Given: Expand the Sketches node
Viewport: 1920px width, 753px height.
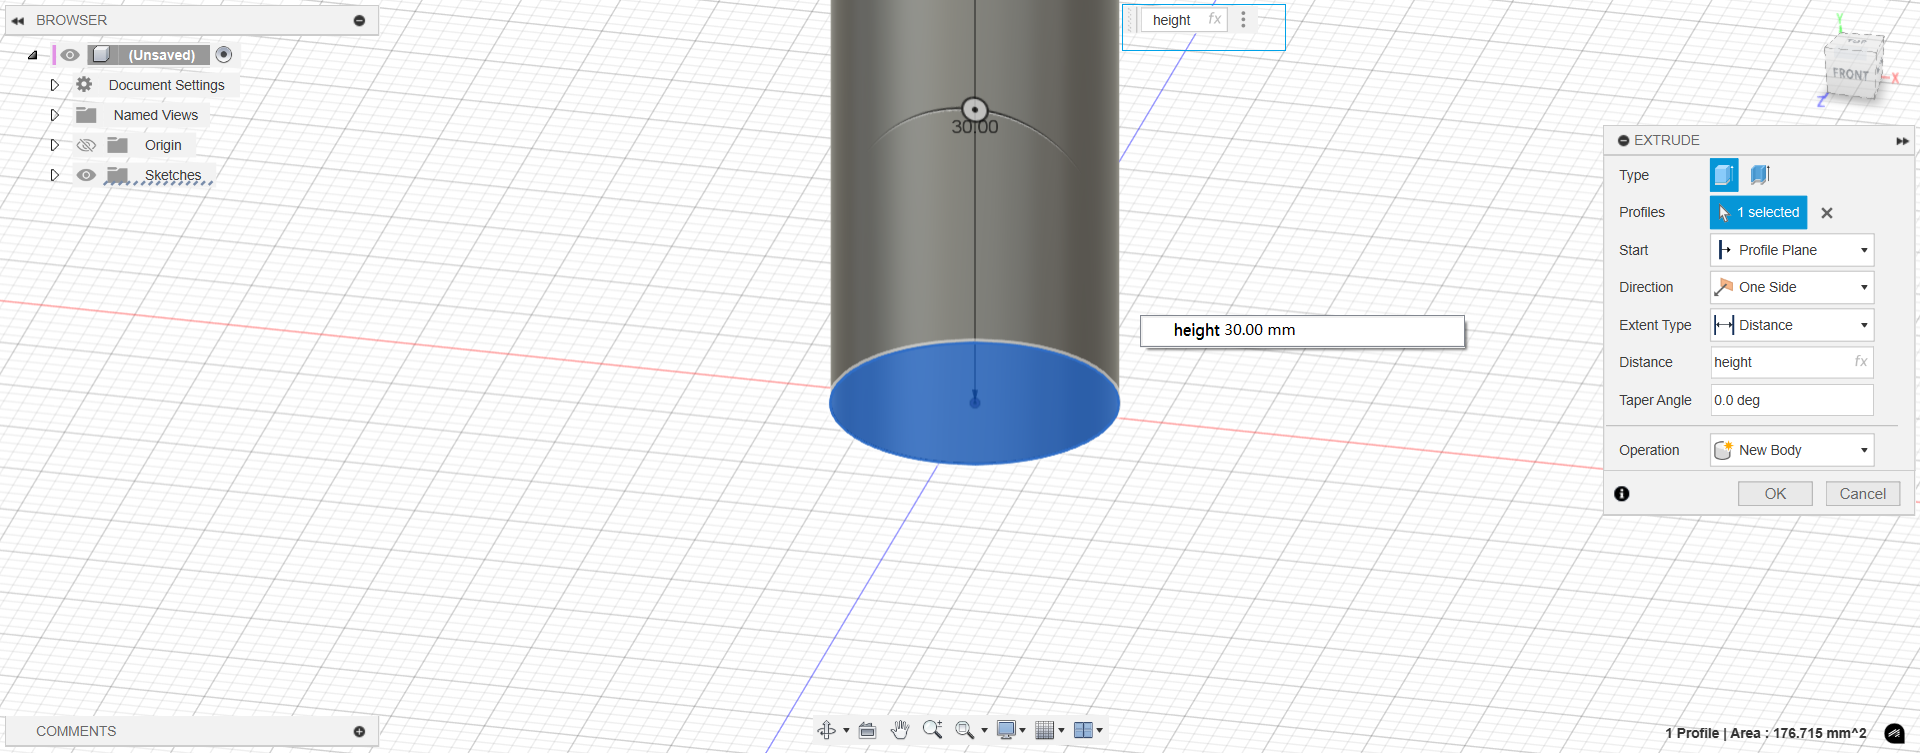Looking at the screenshot, I should coord(55,175).
